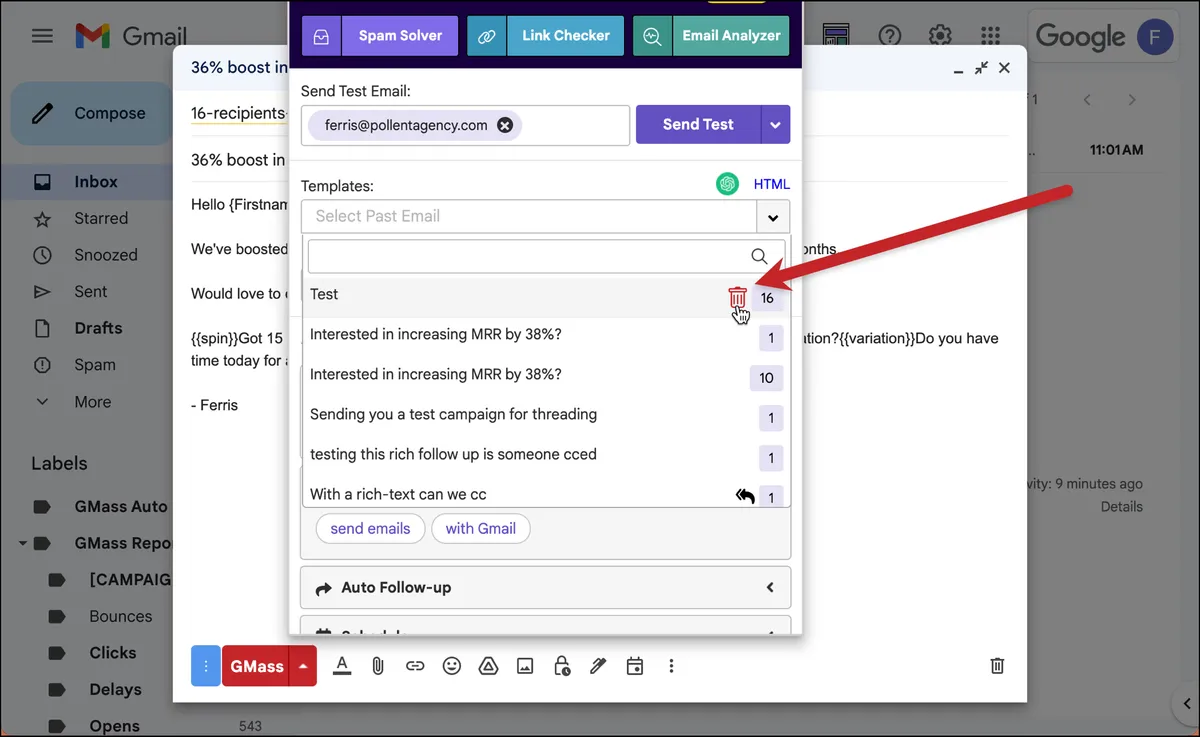Viewport: 1200px width, 737px height.
Task: Choose 'Sending you a test campaign for threading'
Action: pos(546,416)
